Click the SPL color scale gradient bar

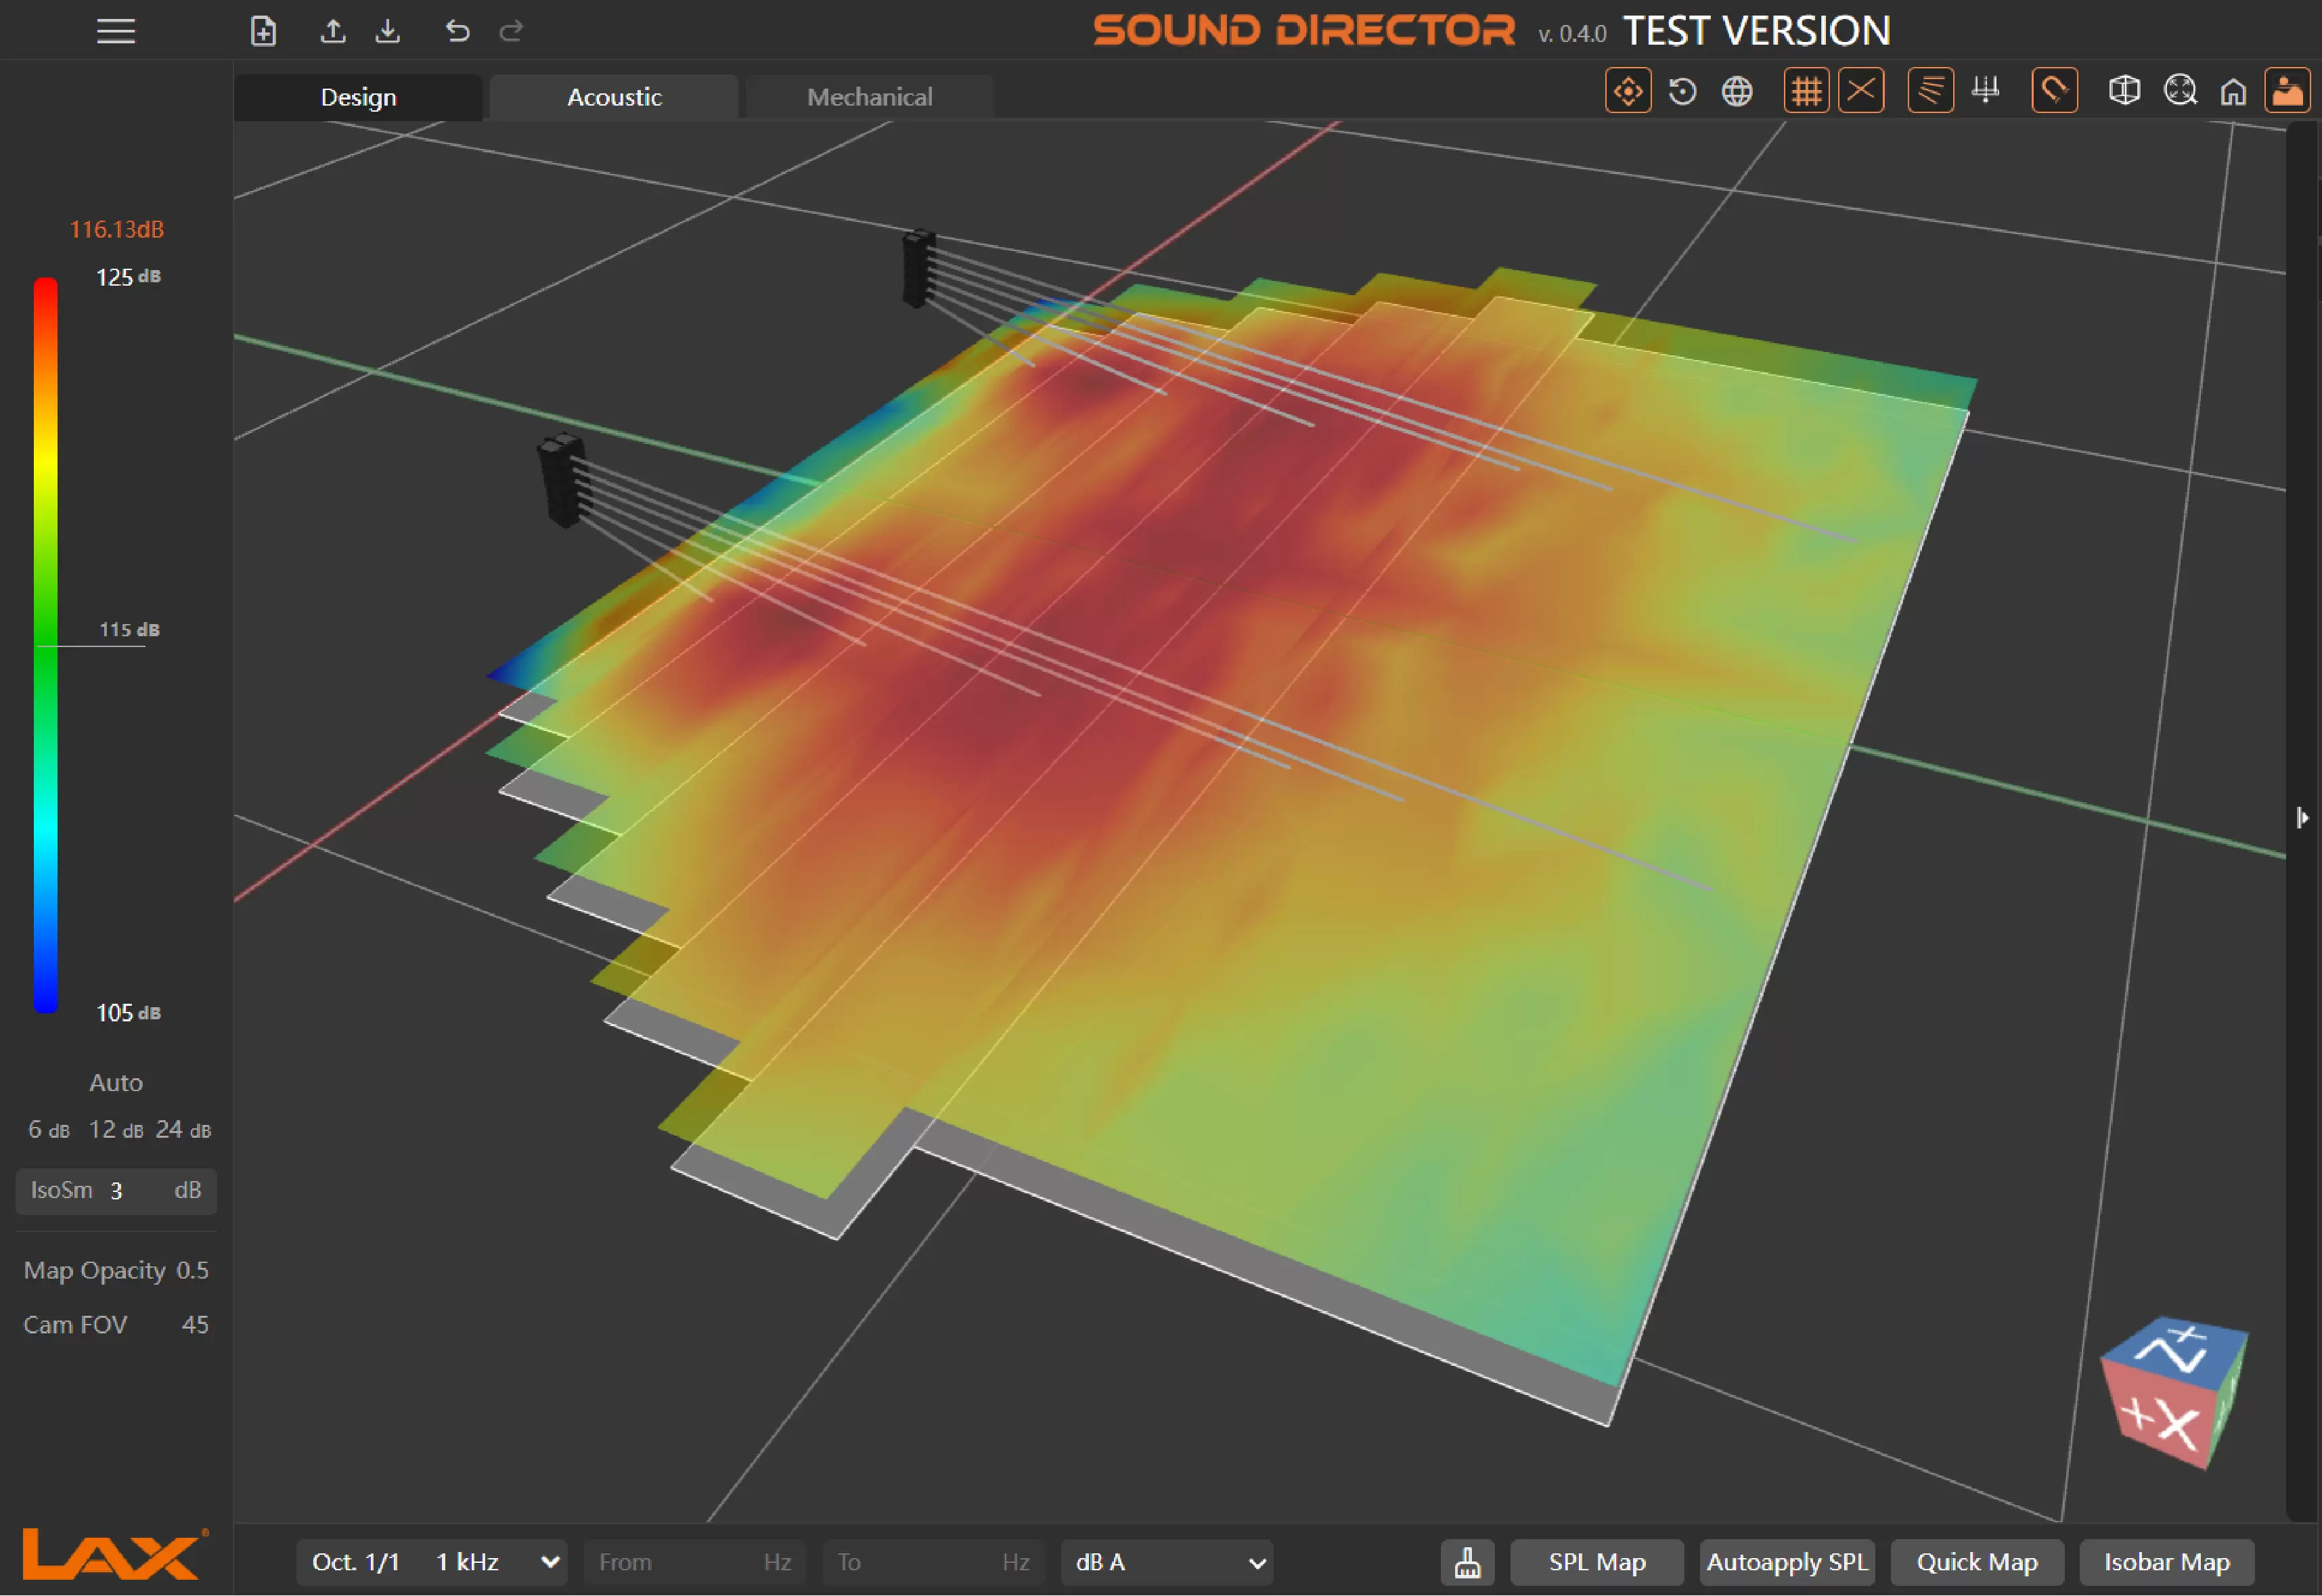(x=46, y=645)
